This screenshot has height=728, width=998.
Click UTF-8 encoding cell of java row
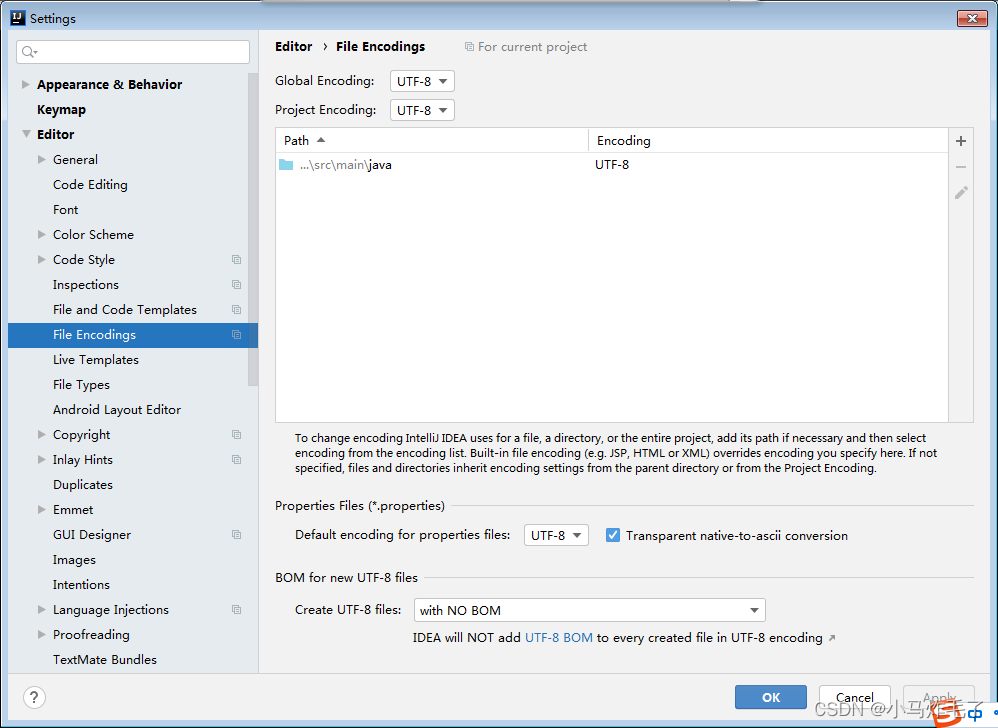coord(612,165)
